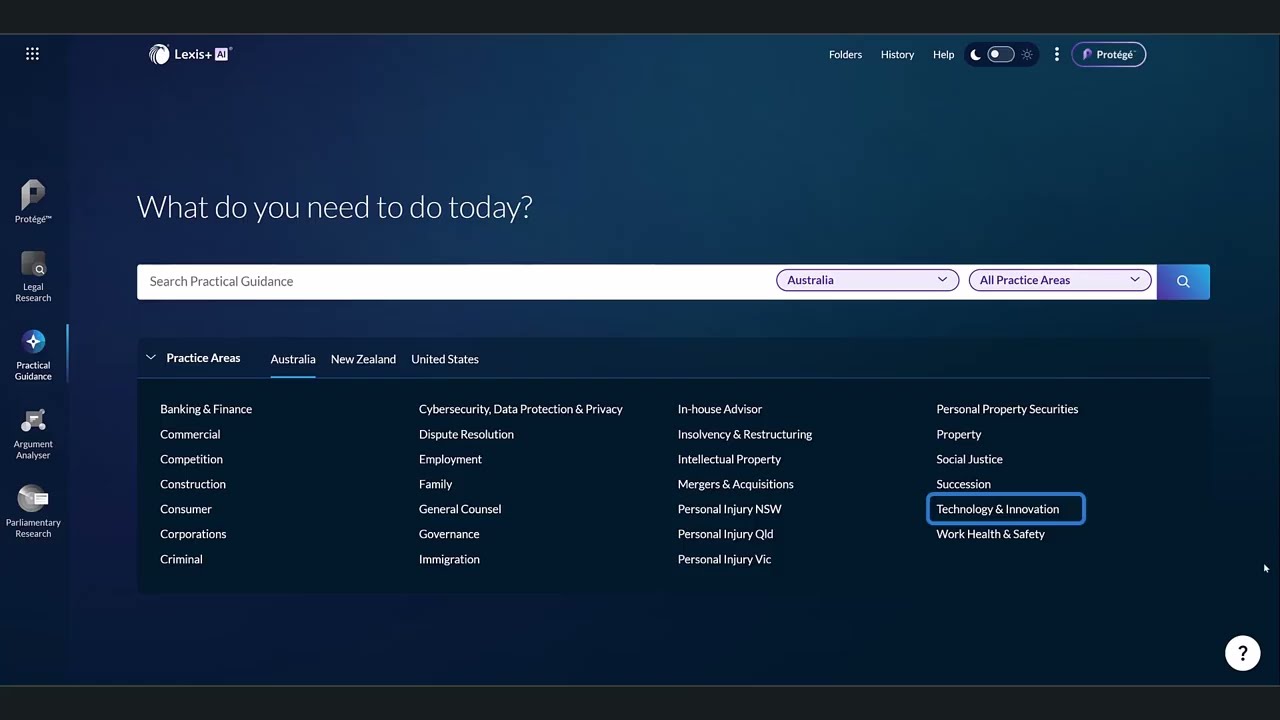The width and height of the screenshot is (1280, 720).
Task: Open the three-dot more options menu
Action: (1056, 55)
